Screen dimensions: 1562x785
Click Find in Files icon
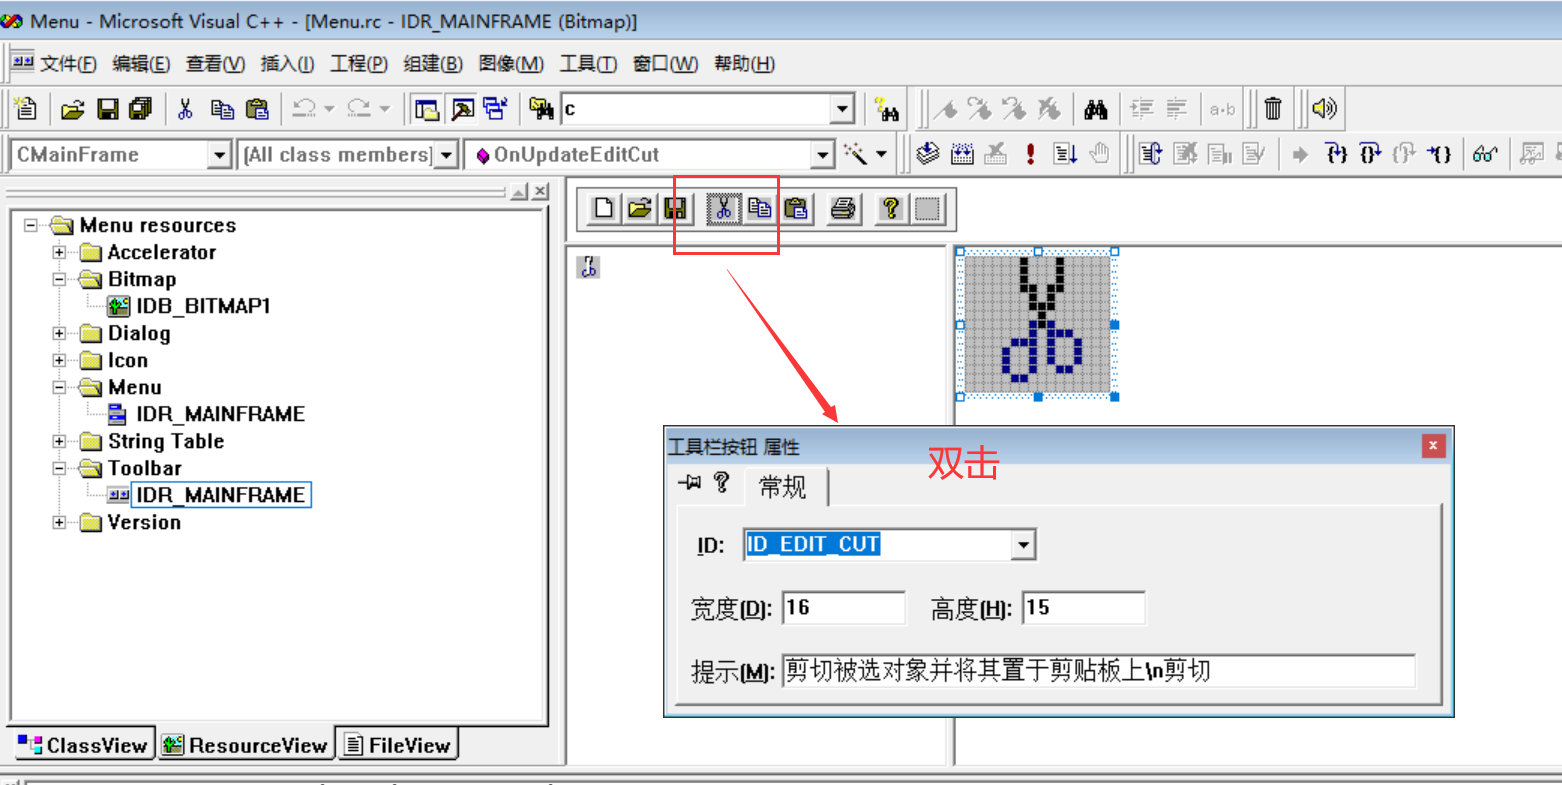point(542,108)
